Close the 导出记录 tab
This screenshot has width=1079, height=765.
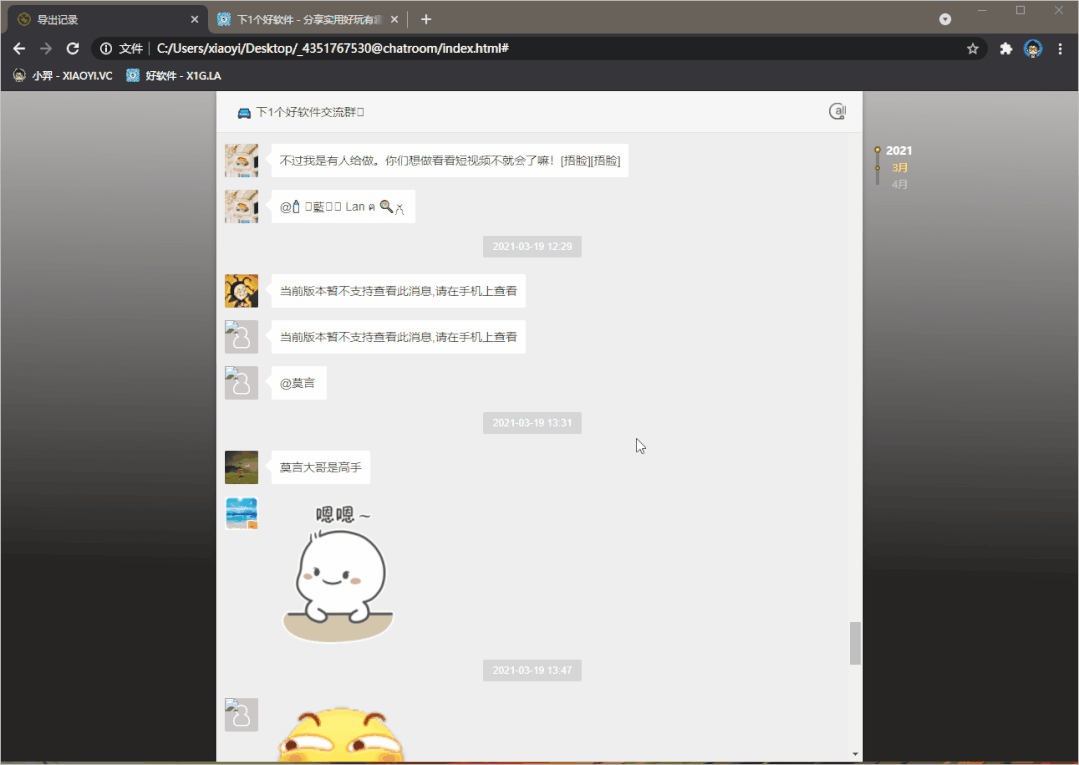[195, 19]
